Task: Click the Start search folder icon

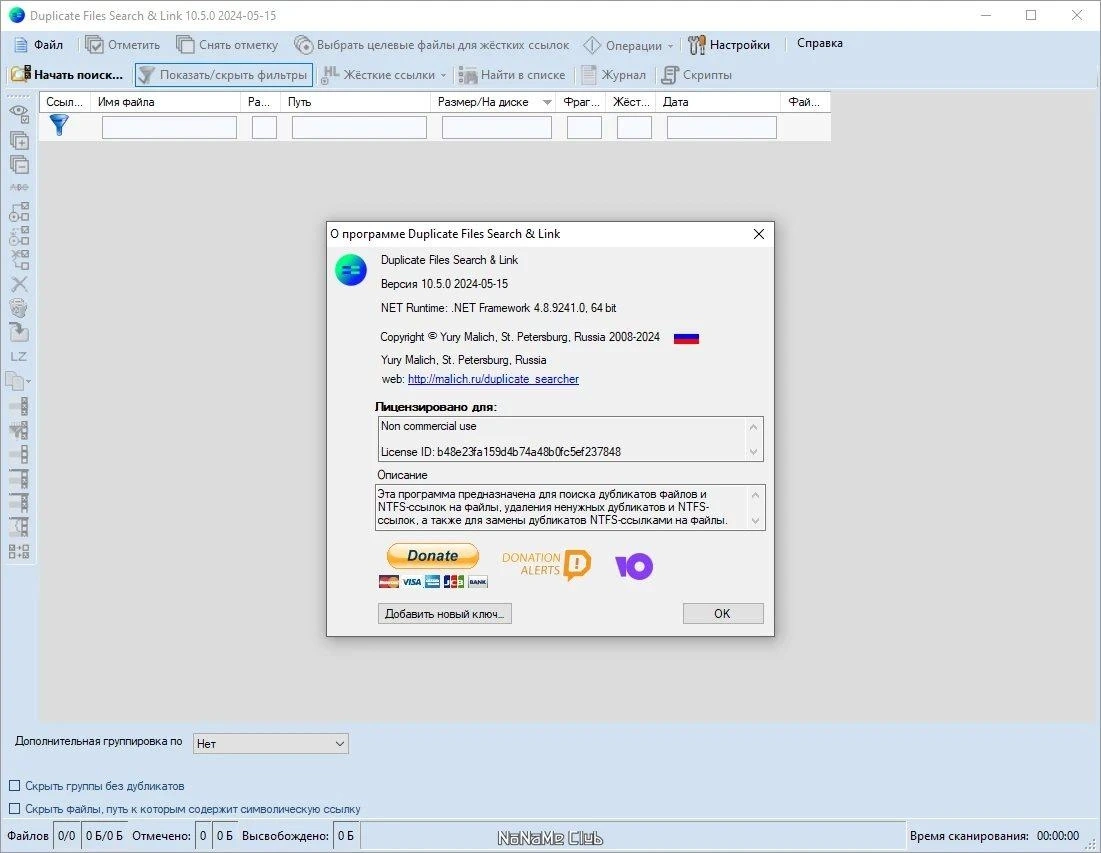Action: pyautogui.click(x=21, y=74)
